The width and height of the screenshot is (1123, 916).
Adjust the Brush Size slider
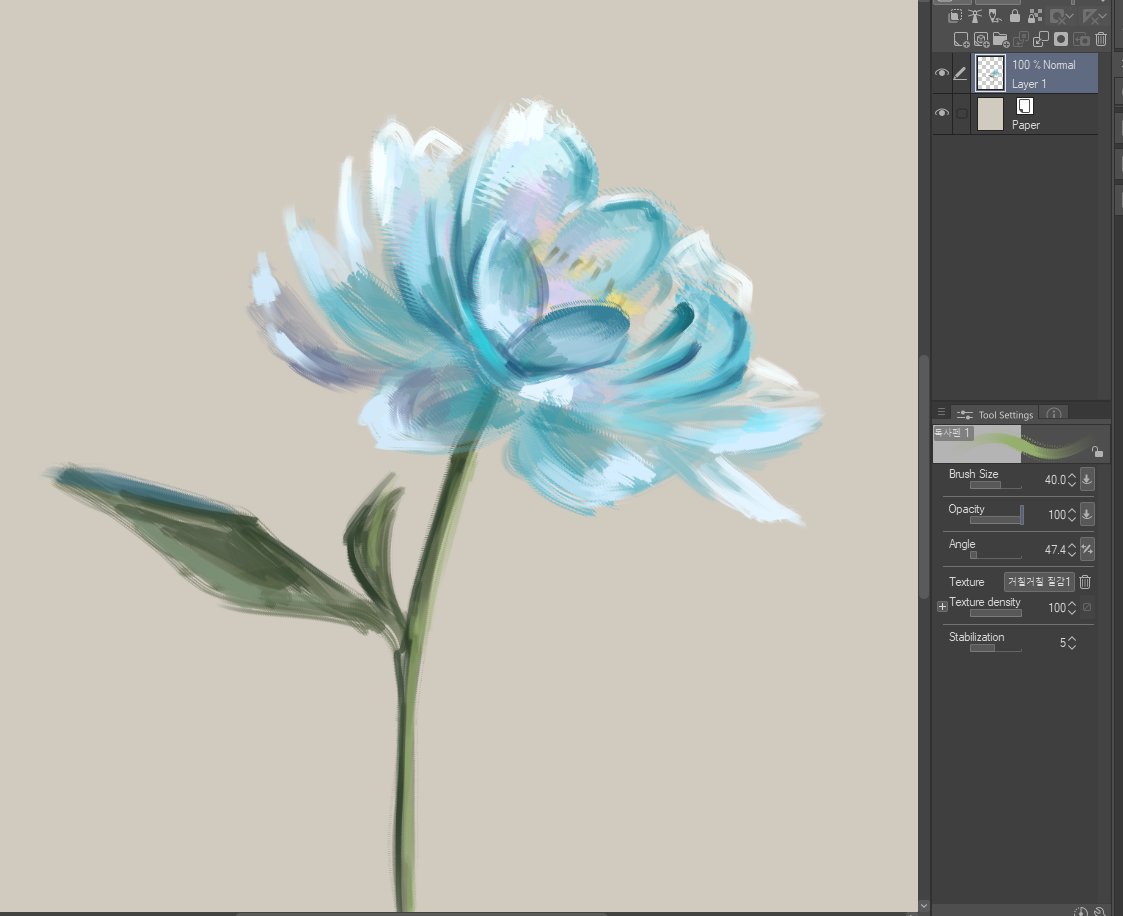pyautogui.click(x=996, y=486)
